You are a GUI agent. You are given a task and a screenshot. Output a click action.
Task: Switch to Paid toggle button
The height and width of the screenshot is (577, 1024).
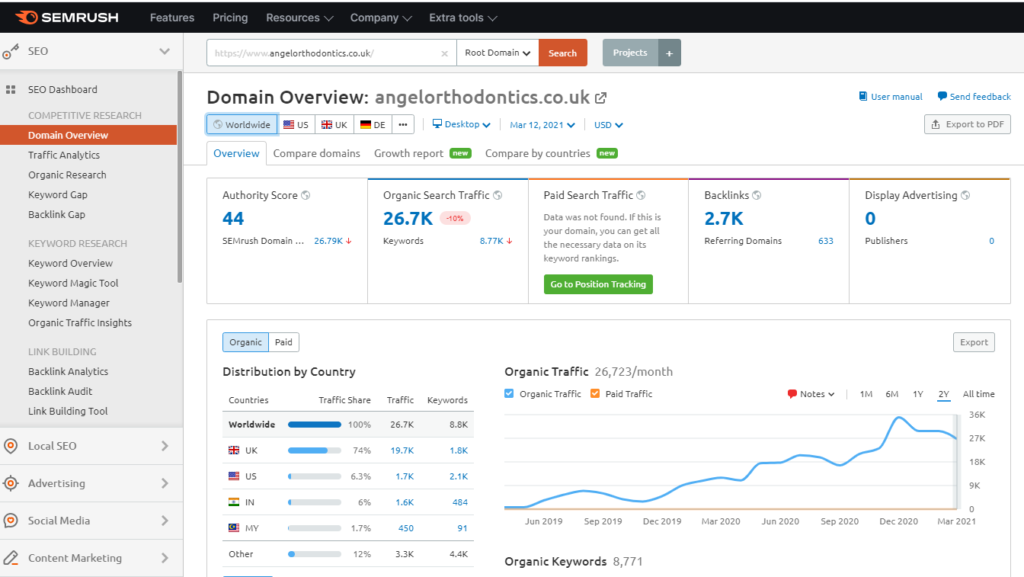point(283,342)
